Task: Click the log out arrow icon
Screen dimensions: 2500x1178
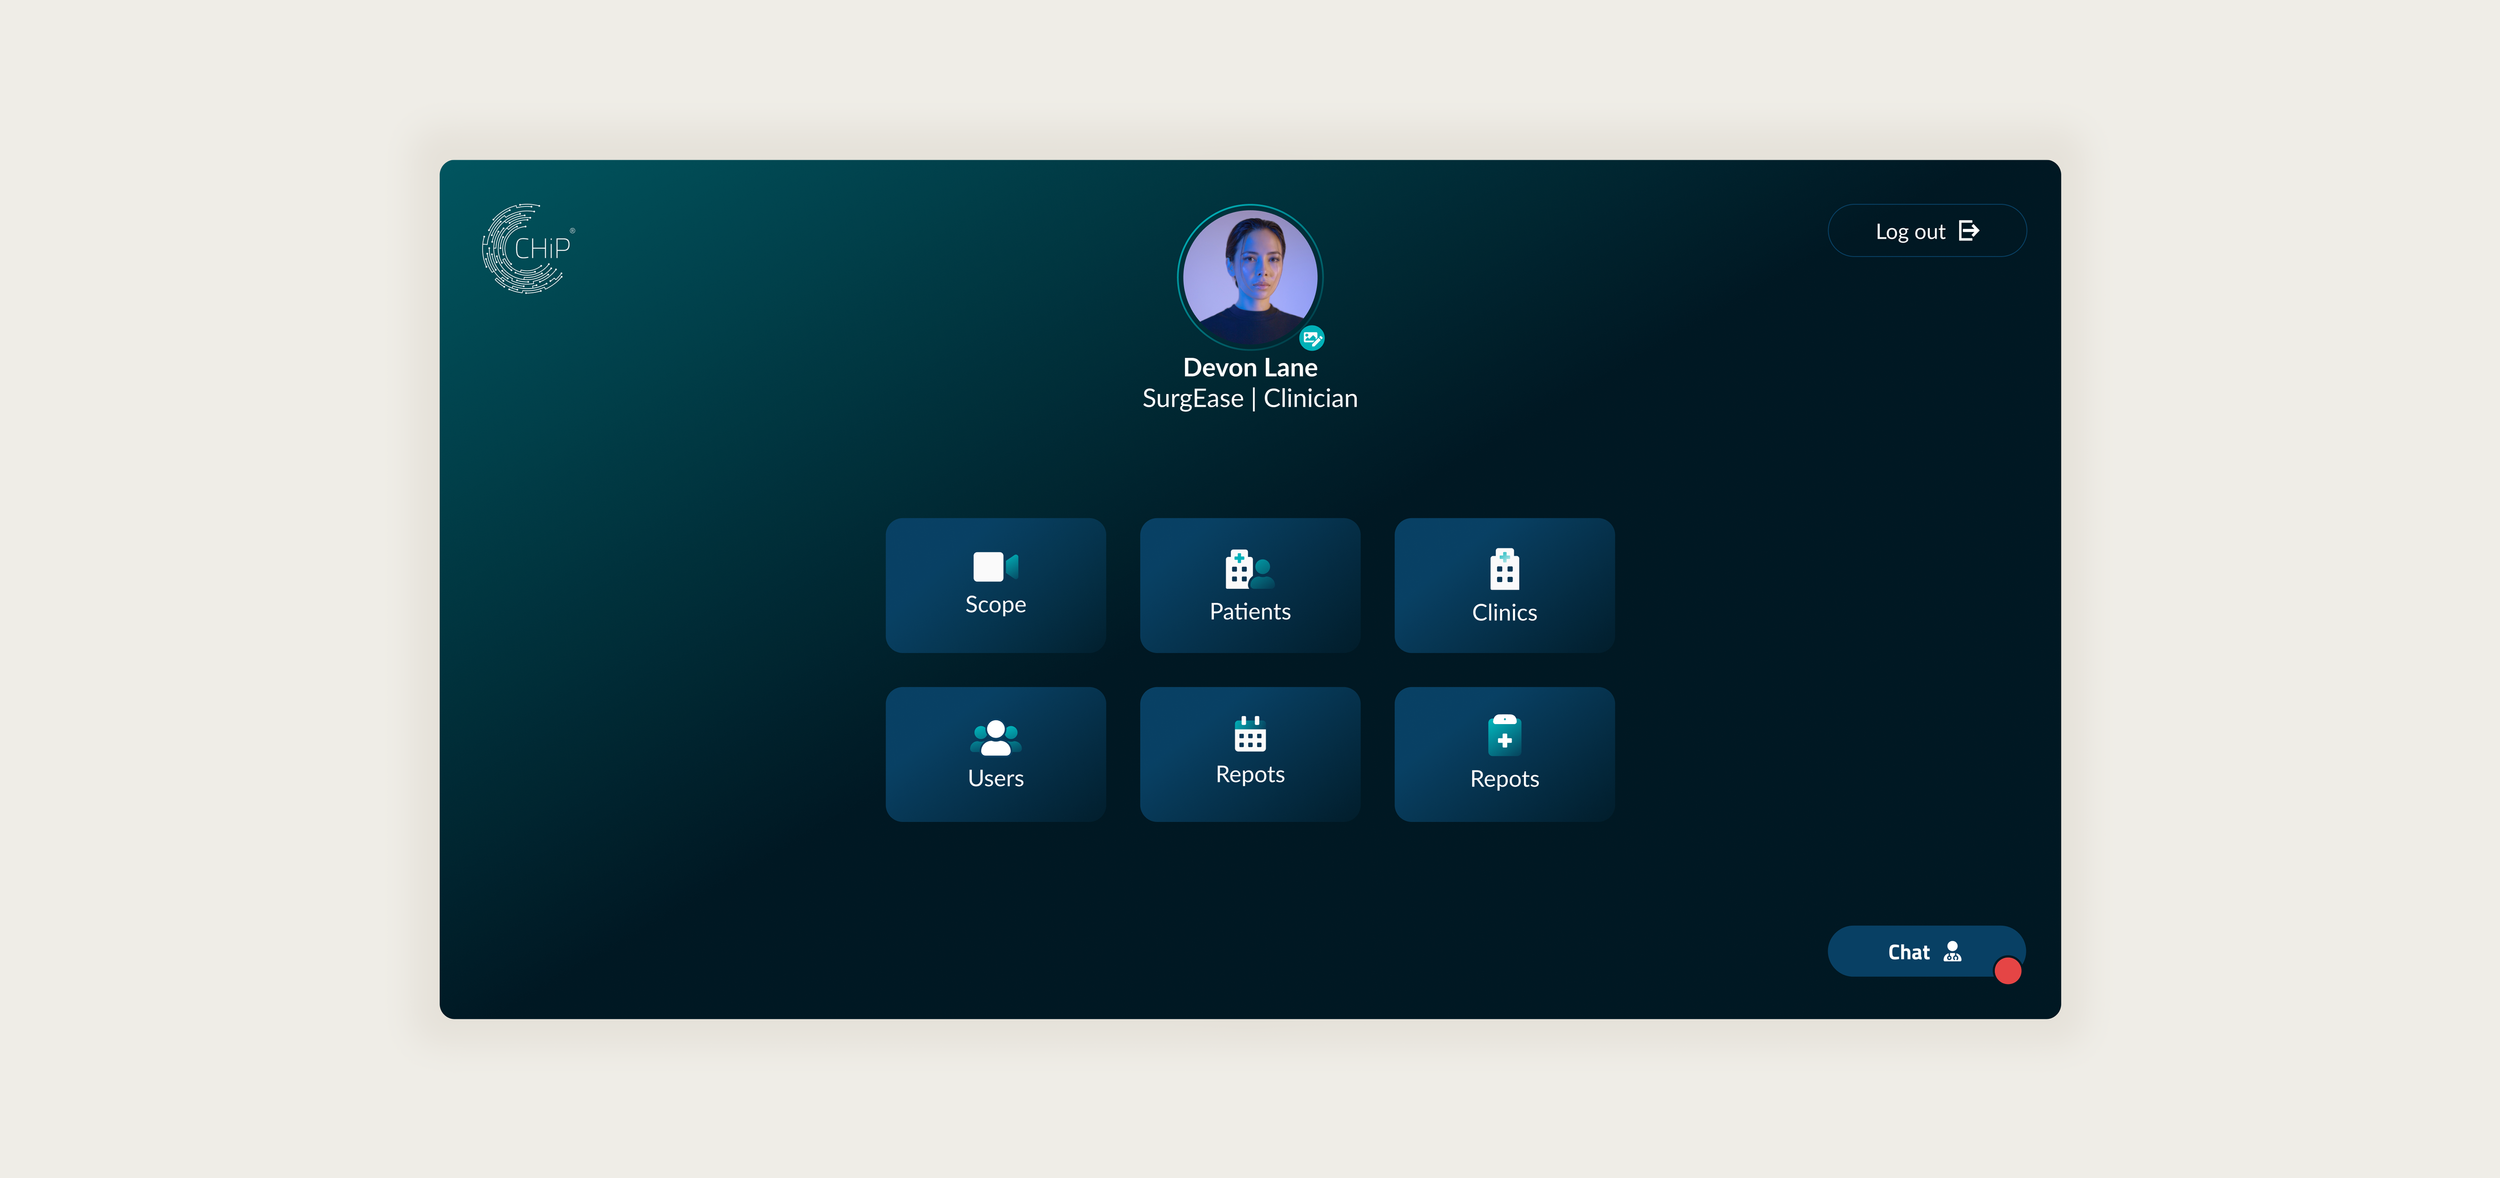Action: [1968, 231]
